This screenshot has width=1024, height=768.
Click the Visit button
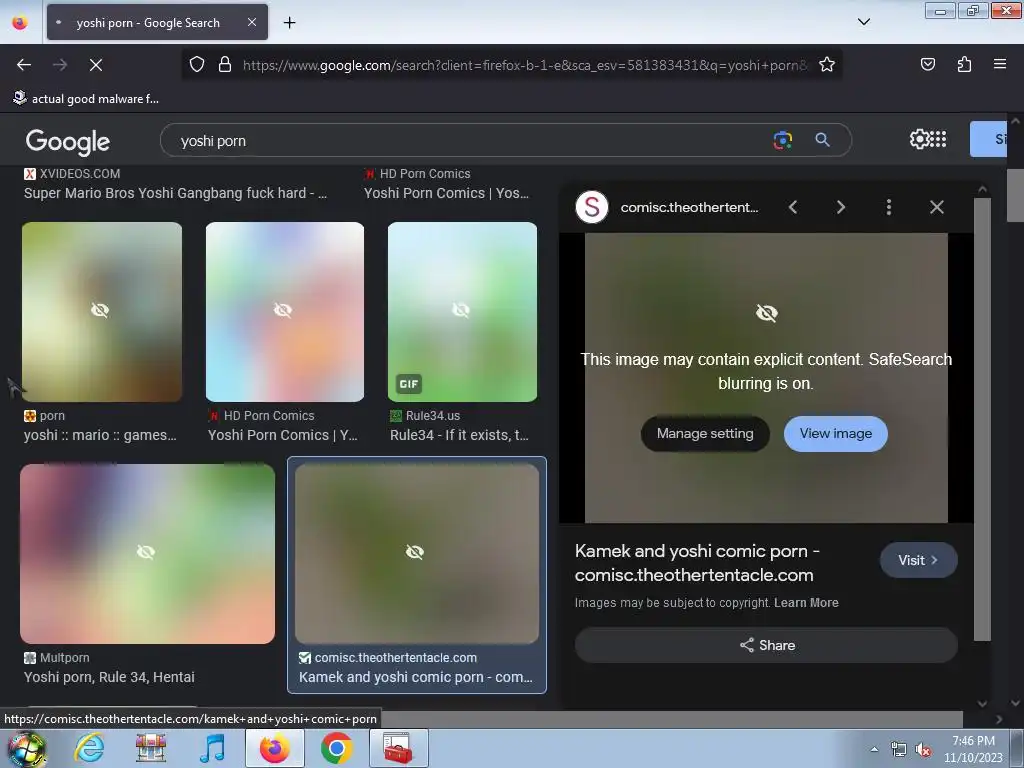(x=918, y=560)
